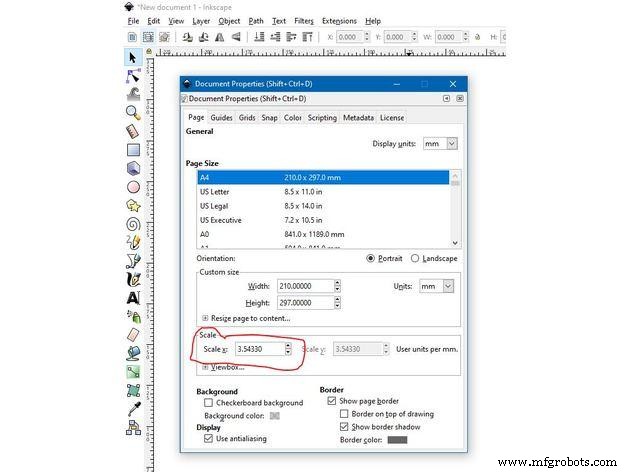Select the Selector arrow tool
Screen dimensions: 628x472
click(133, 58)
